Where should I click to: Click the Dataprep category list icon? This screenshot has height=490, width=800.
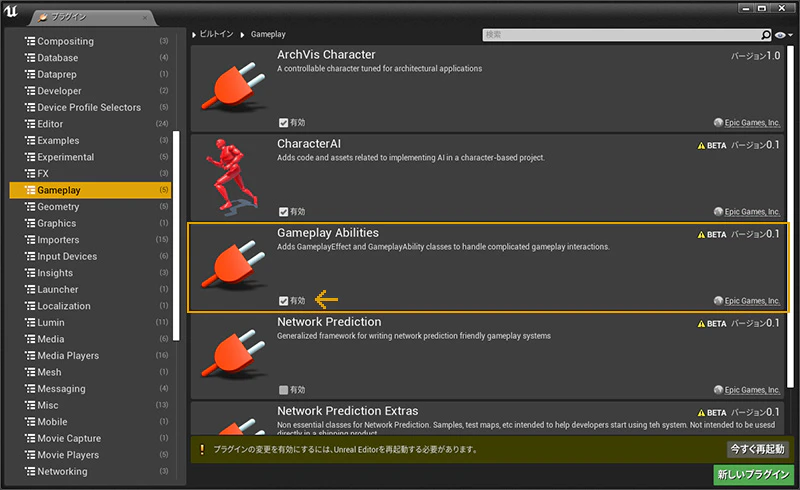point(30,75)
